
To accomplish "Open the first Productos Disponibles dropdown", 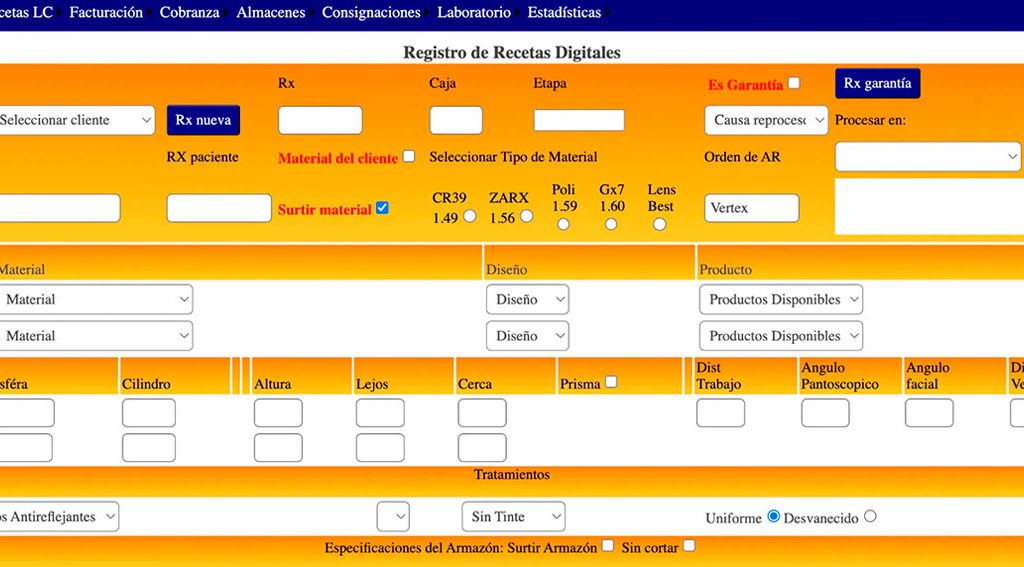I will (x=780, y=299).
